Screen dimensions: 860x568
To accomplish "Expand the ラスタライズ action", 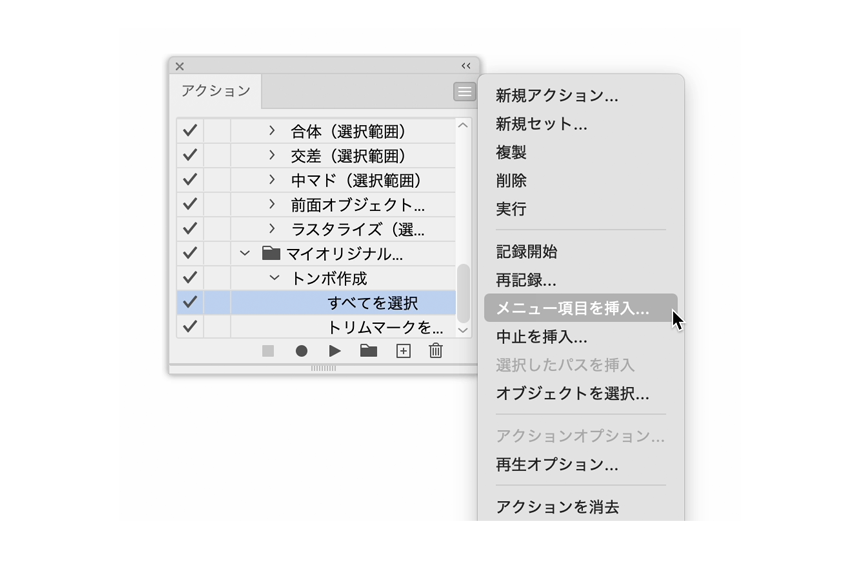I will [x=272, y=229].
